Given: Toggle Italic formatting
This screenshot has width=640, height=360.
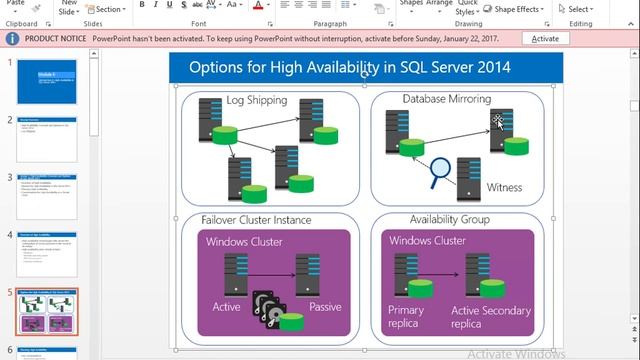Looking at the screenshot, I should tap(156, 4).
